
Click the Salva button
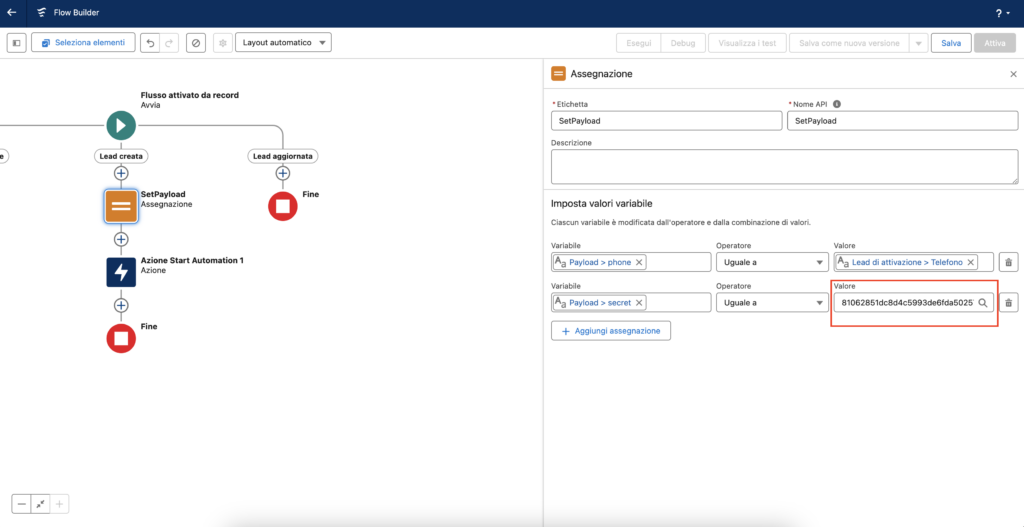click(x=950, y=43)
